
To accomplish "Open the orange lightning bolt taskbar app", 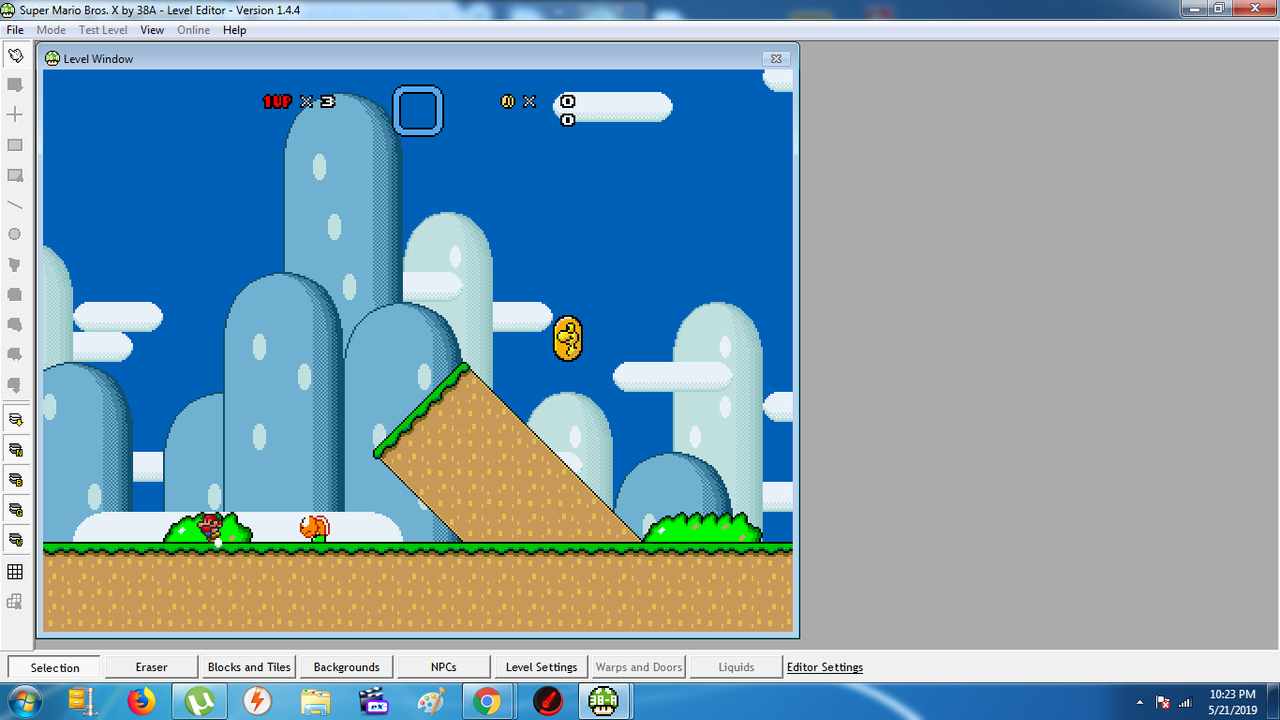I will coord(258,702).
